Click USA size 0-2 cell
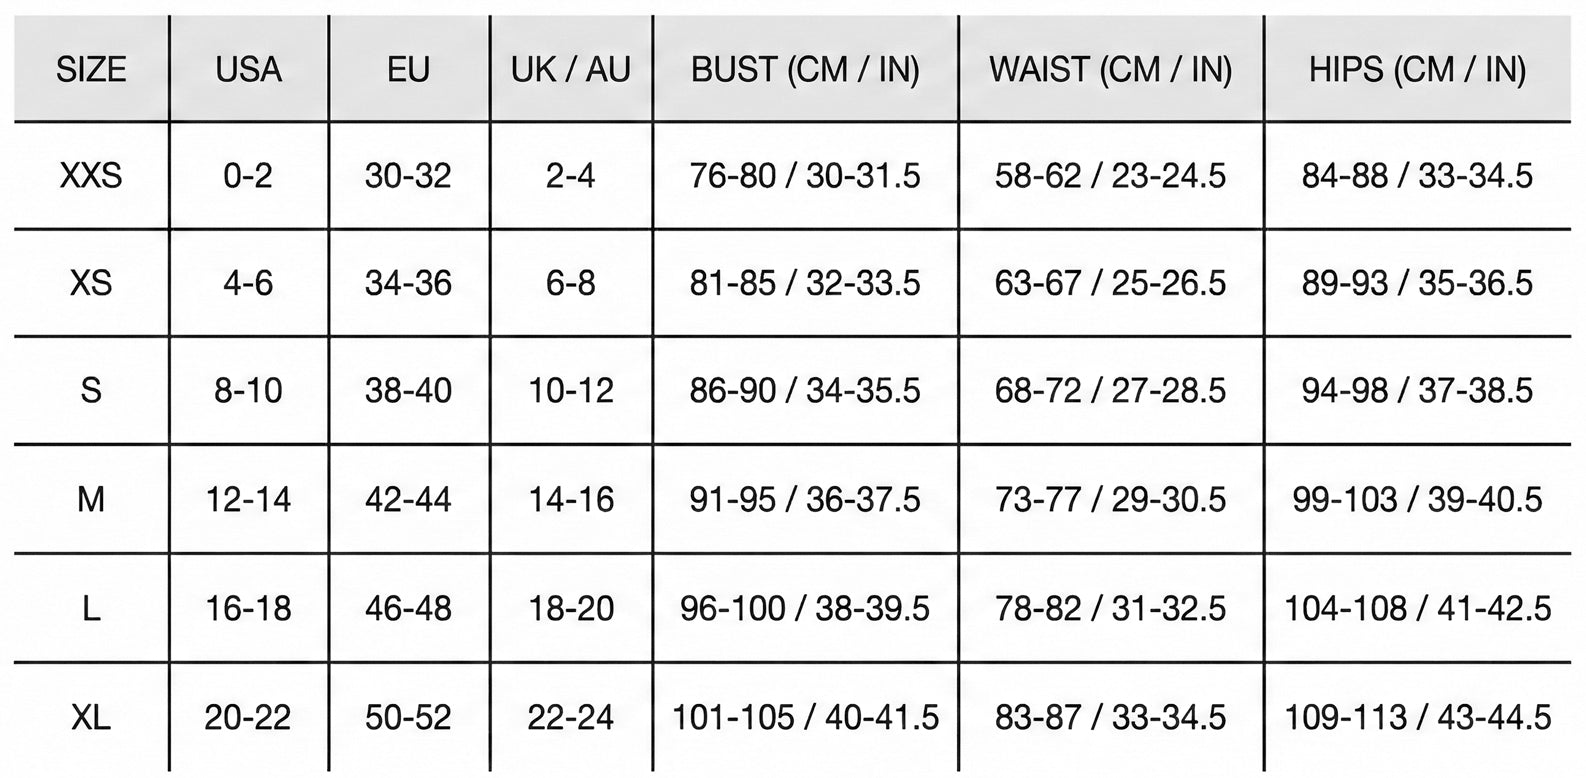 click(x=248, y=177)
